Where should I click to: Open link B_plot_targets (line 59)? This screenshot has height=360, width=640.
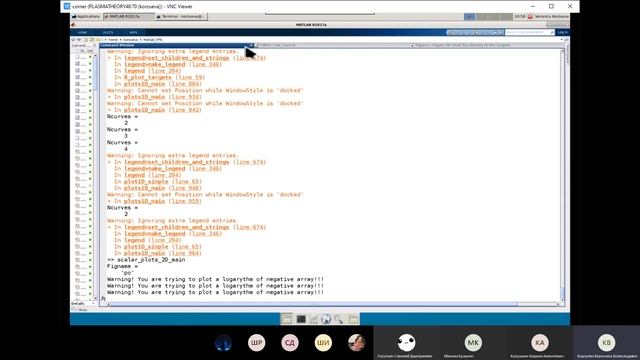(x=164, y=78)
